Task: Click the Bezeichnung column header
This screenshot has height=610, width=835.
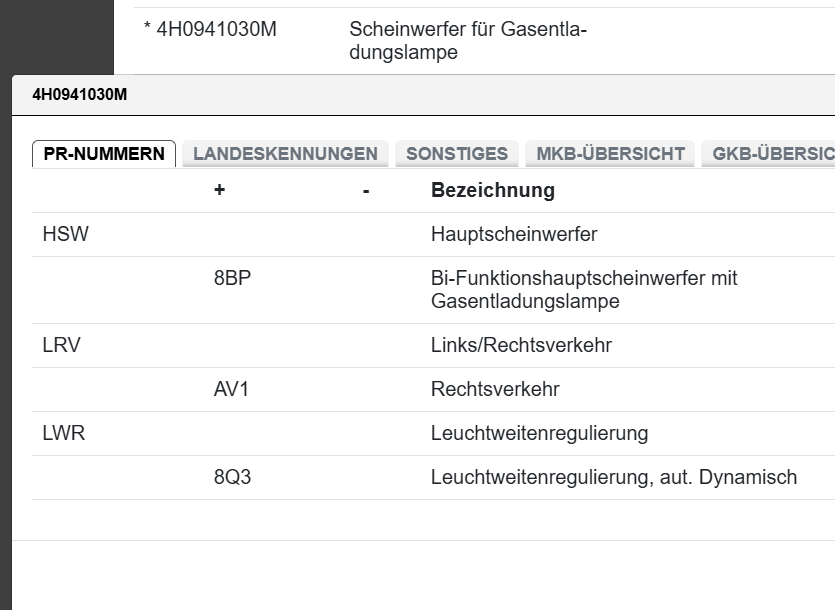Action: pos(492,190)
